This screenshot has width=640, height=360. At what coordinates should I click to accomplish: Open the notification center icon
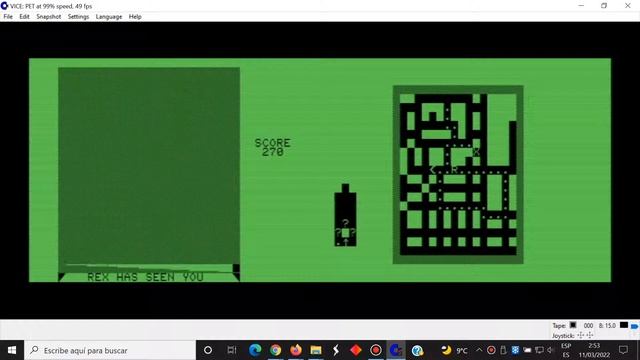point(623,350)
